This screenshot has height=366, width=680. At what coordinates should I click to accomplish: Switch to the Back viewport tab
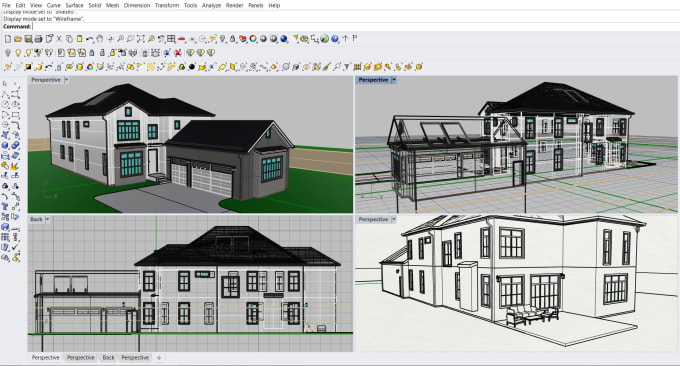(108, 358)
